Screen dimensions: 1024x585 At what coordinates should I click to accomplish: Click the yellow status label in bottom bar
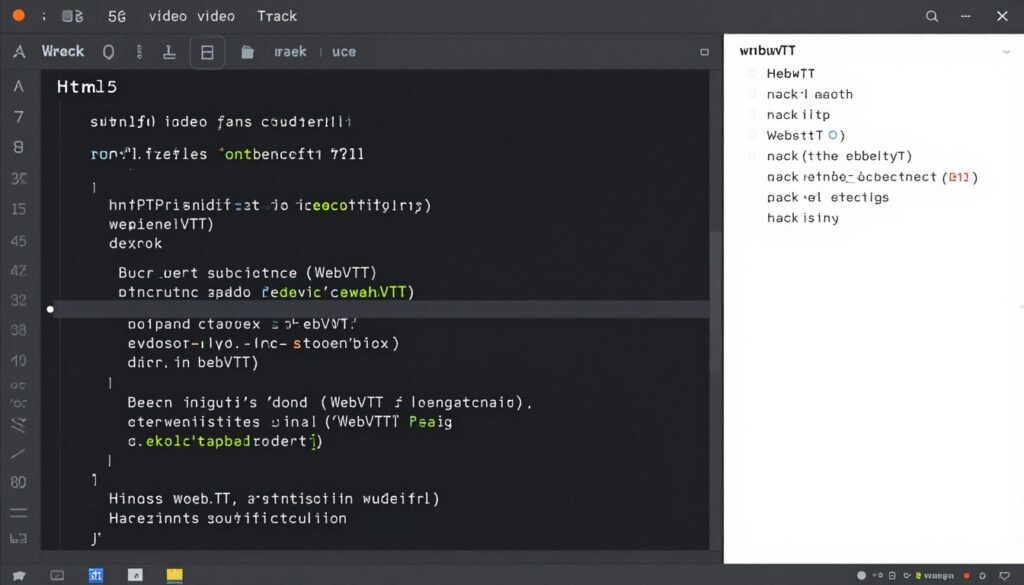(935, 576)
